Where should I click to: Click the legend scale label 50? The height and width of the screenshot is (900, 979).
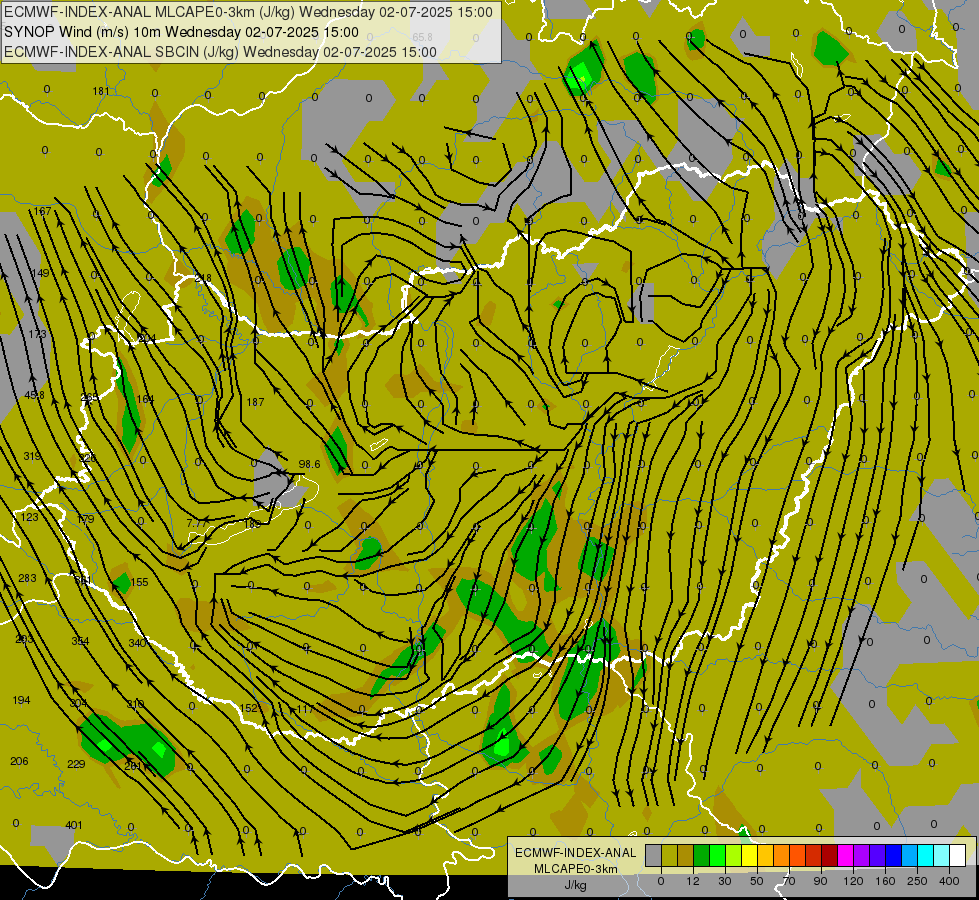click(756, 881)
